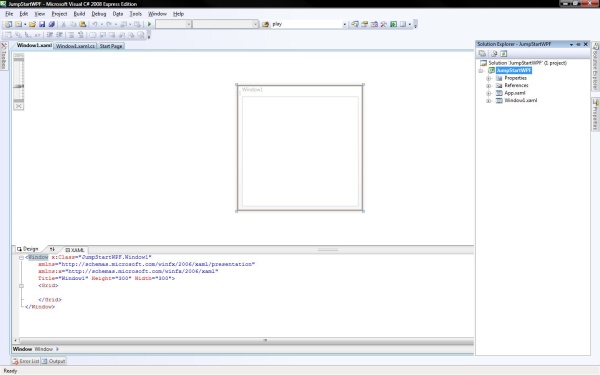The width and height of the screenshot is (600, 375).
Task: Open the Other Windows dropdown arrow
Action: [x=409, y=24]
